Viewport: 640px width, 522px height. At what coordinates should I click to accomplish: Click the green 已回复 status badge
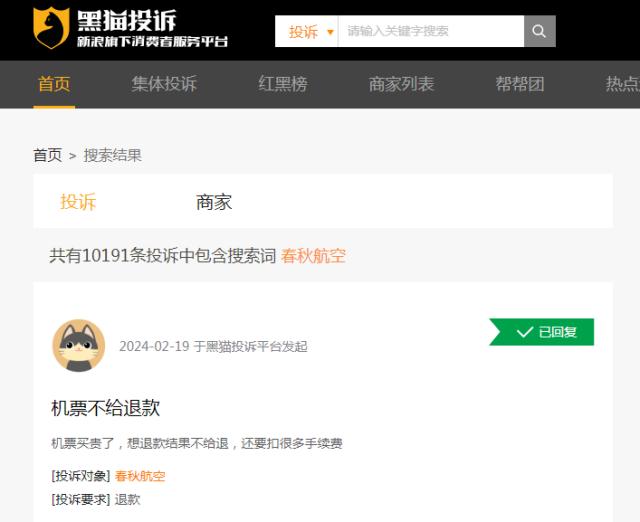tap(542, 332)
